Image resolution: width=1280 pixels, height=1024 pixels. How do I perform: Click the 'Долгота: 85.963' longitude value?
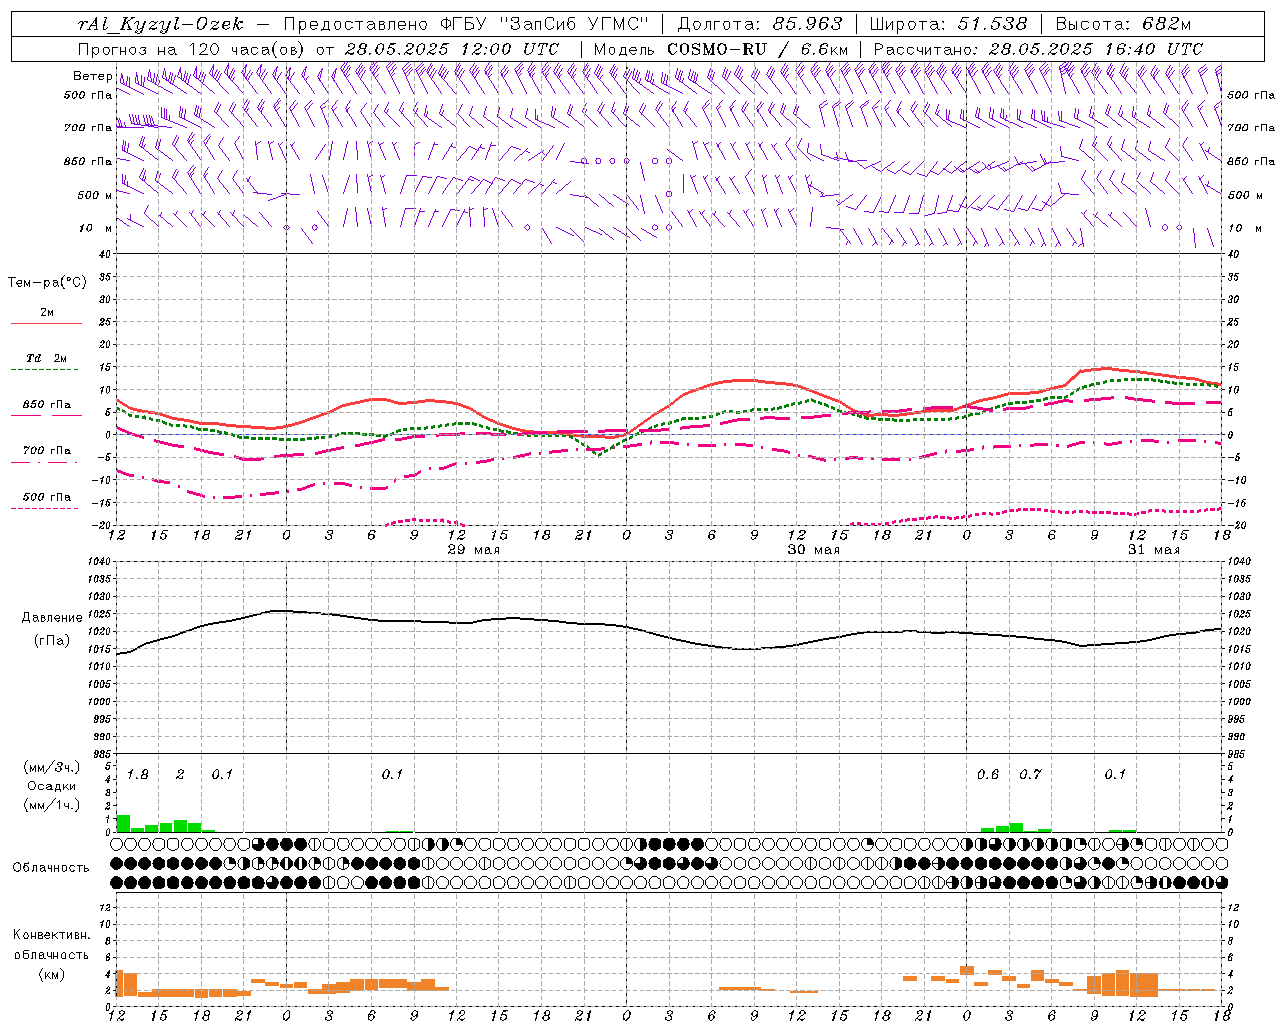coord(761,24)
